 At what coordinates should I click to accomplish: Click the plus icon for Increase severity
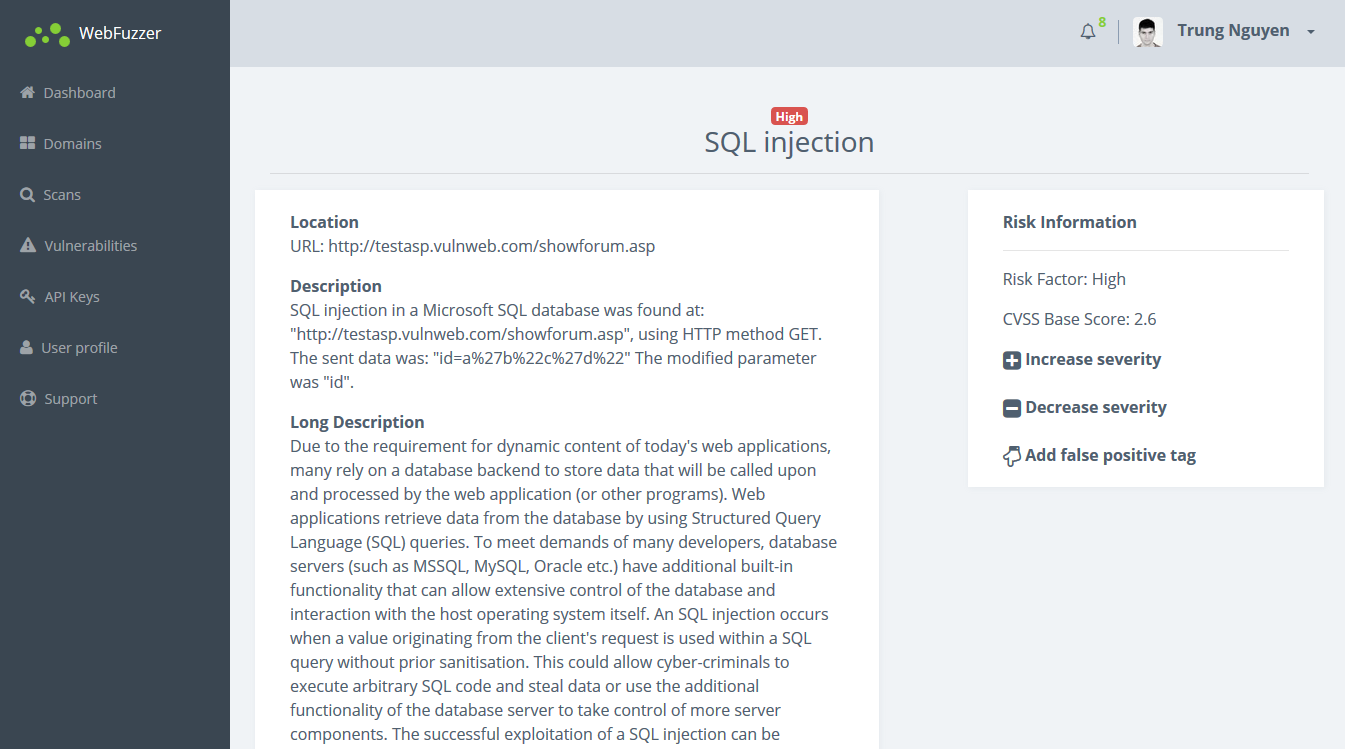[1012, 360]
